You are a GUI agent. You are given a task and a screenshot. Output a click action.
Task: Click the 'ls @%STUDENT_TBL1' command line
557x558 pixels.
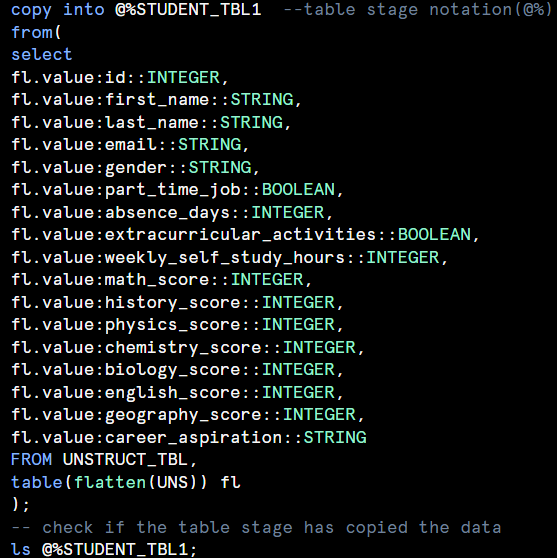pyautogui.click(x=104, y=549)
